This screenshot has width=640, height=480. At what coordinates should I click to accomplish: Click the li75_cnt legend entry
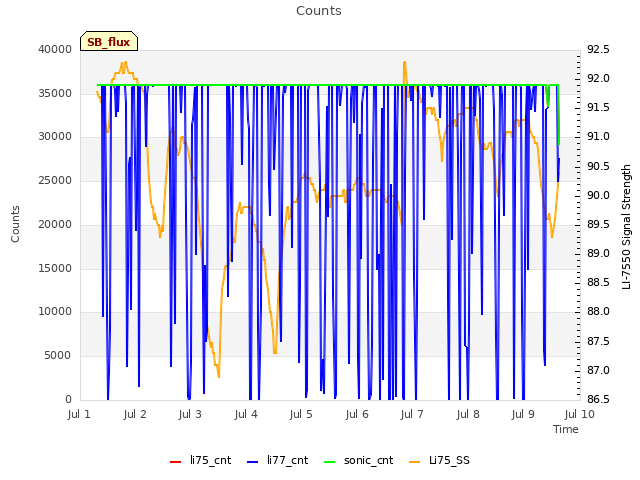(x=200, y=460)
